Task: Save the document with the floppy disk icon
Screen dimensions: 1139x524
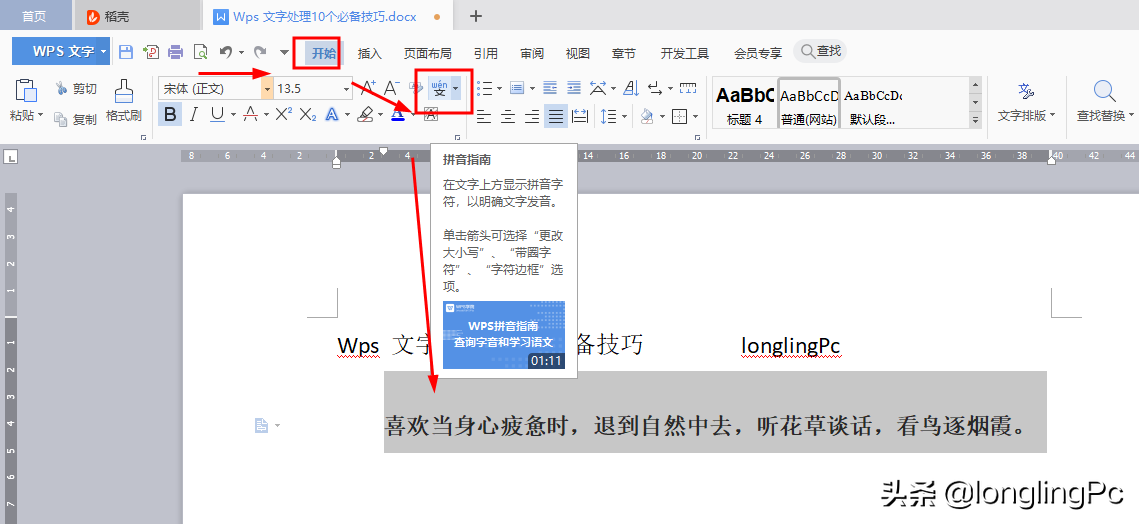Action: (126, 52)
